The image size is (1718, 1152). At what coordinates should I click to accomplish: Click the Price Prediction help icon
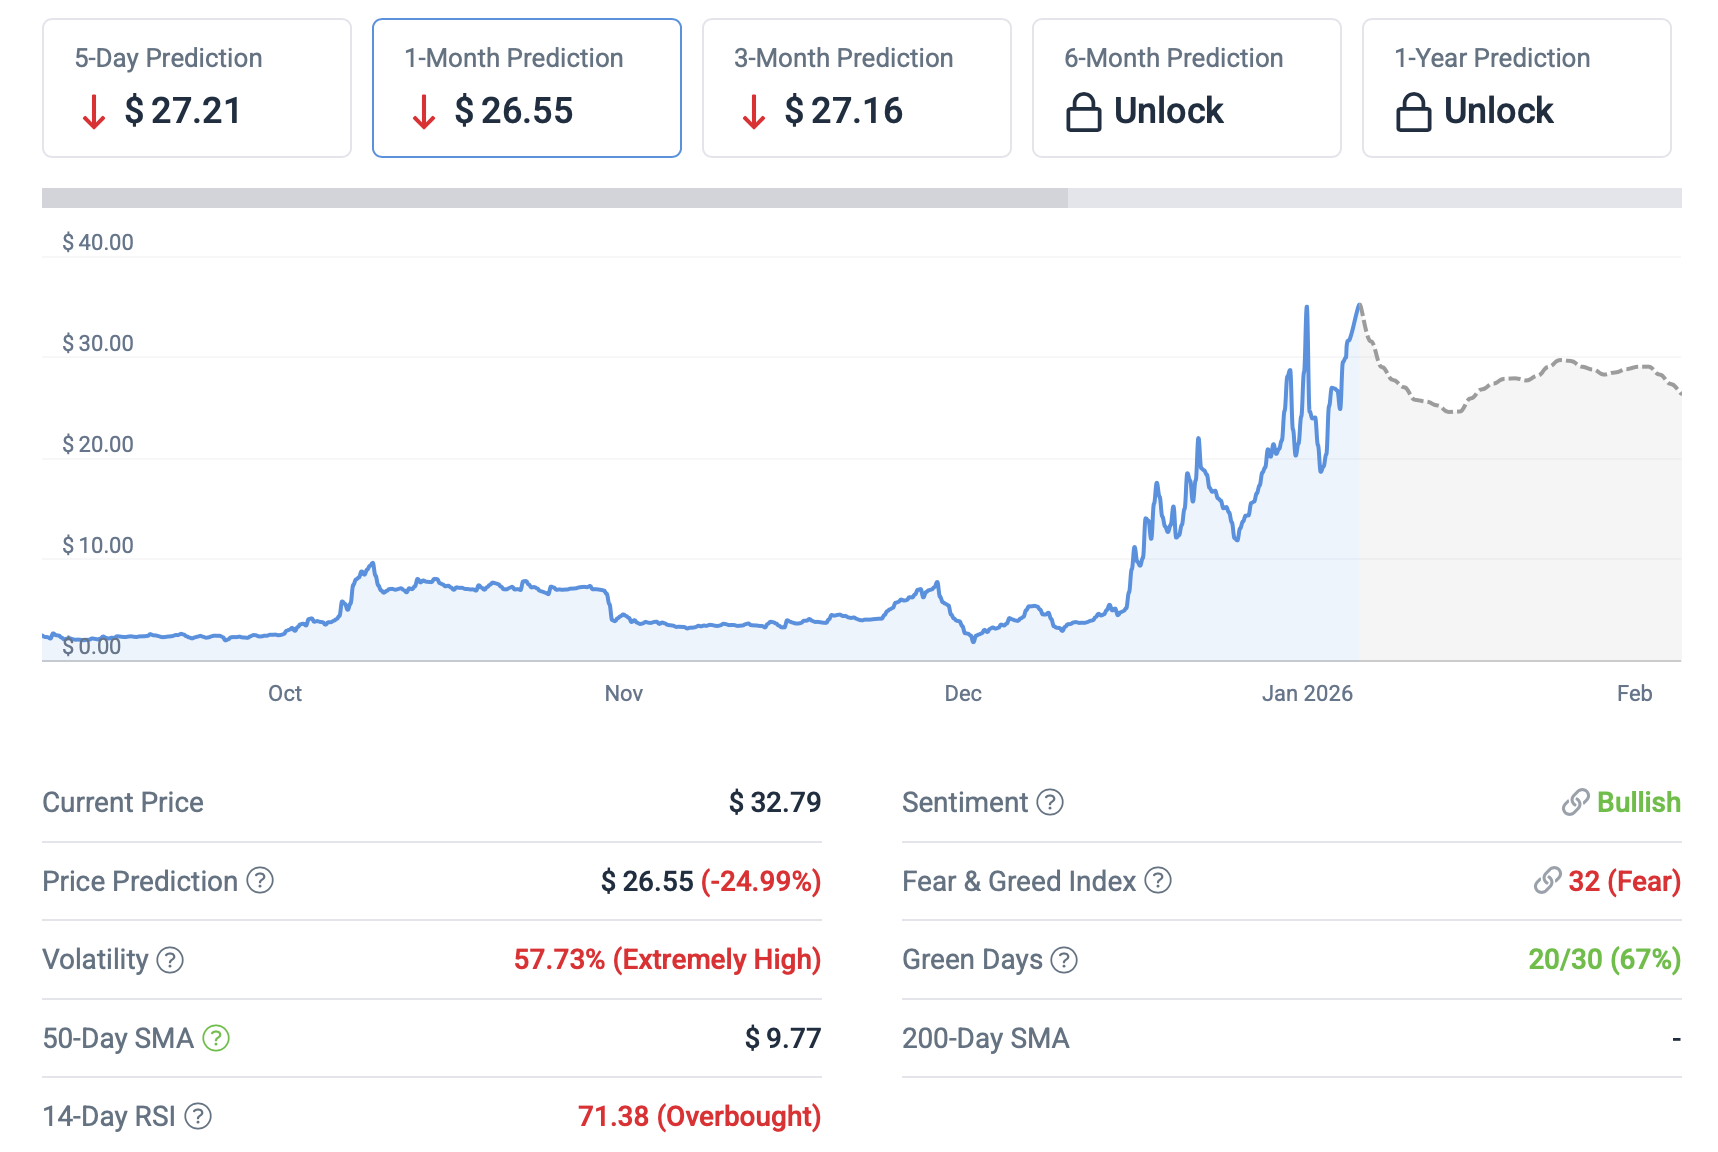[x=260, y=880]
